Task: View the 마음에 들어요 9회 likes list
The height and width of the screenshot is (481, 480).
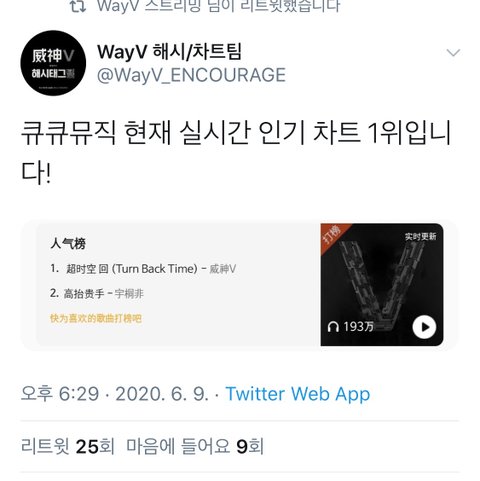Action: click(195, 446)
